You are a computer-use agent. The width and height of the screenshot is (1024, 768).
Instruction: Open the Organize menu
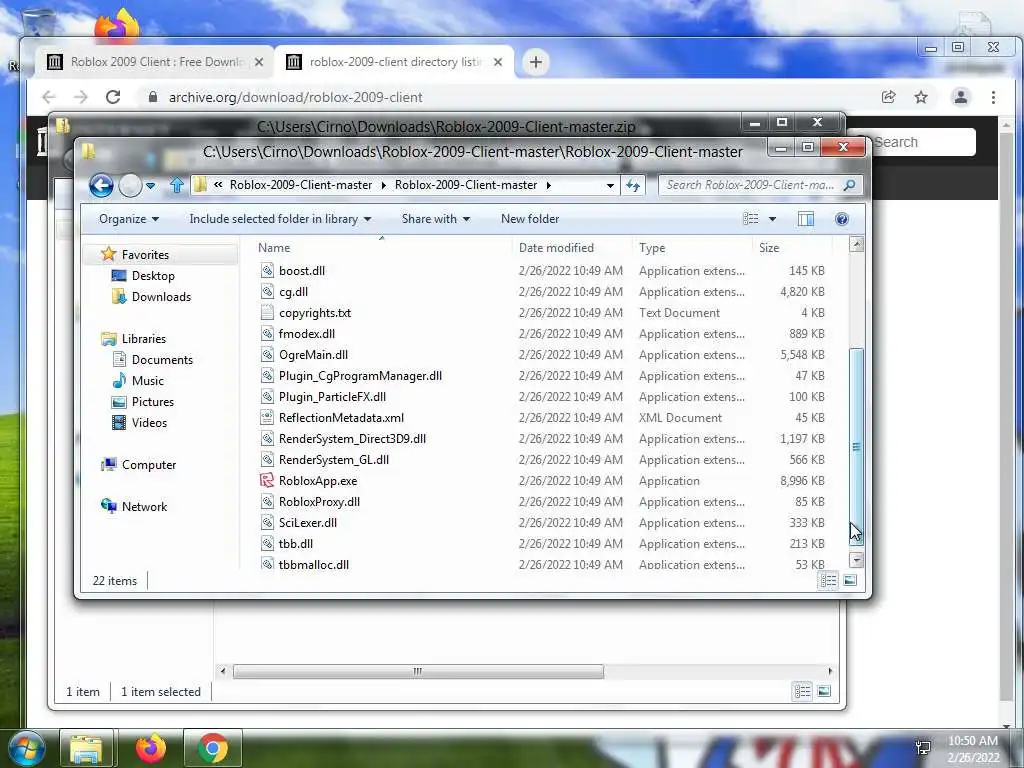pos(129,219)
